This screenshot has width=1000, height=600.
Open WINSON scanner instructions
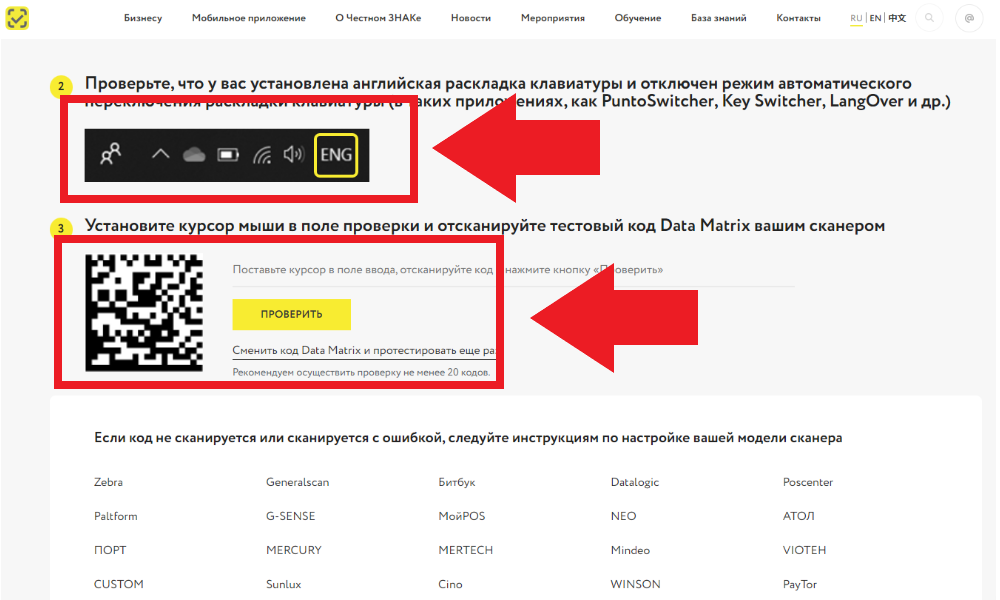click(x=635, y=583)
